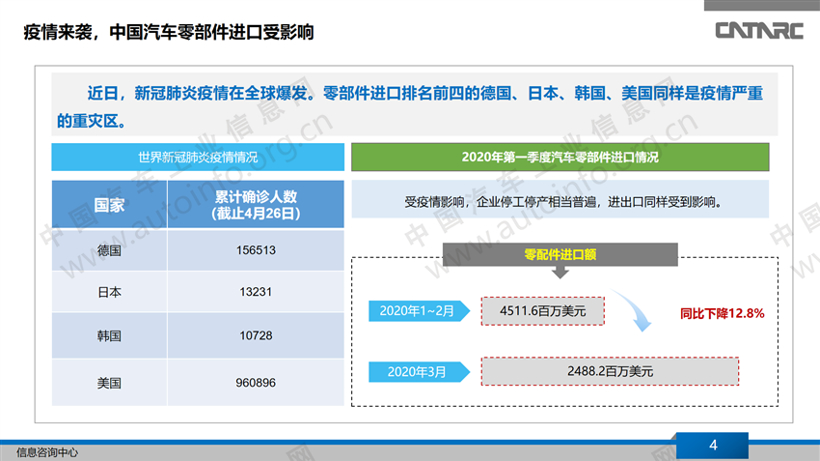Screen dimensions: 820x461
Task: Click the 国家 table column header
Action: click(x=109, y=205)
